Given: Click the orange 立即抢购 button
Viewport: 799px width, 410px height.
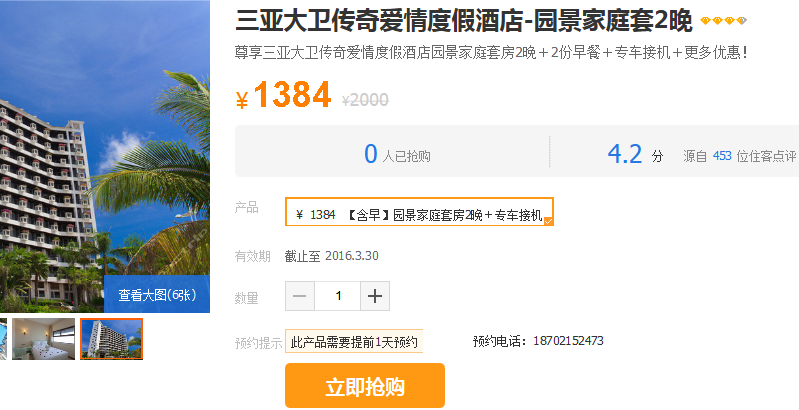Looking at the screenshot, I should (x=365, y=386).
